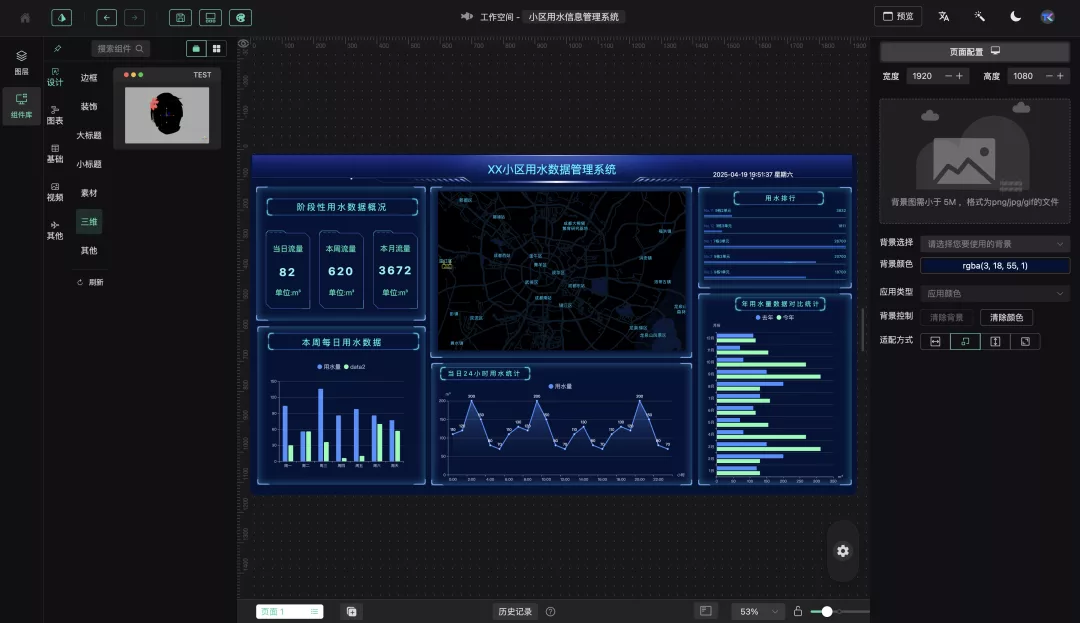
Task: Open the 背景选择 dropdown
Action: (995, 243)
